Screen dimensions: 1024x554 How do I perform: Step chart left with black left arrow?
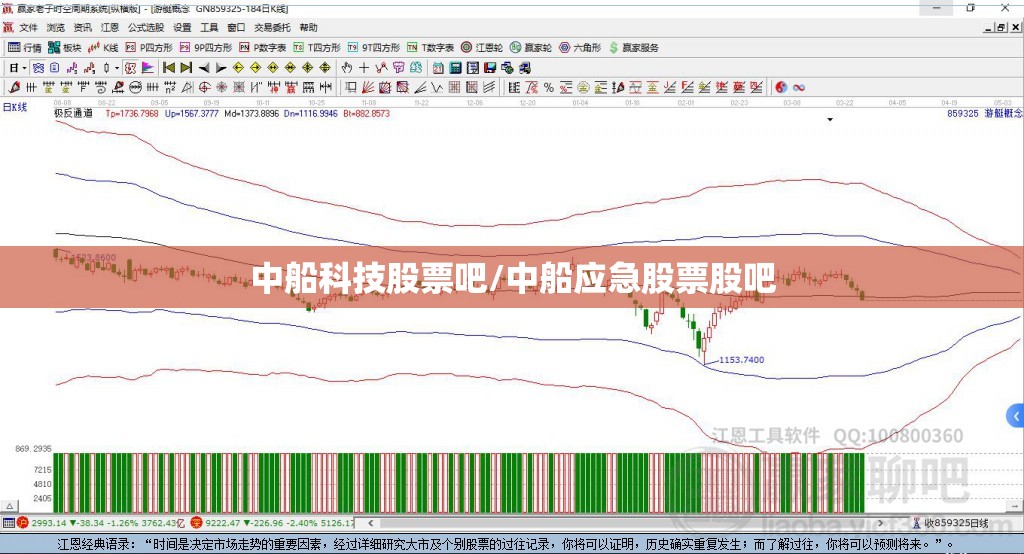coord(204,68)
